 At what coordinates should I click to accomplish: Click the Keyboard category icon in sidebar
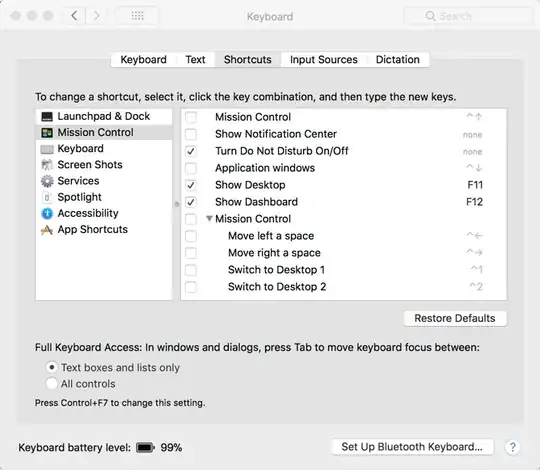47,149
